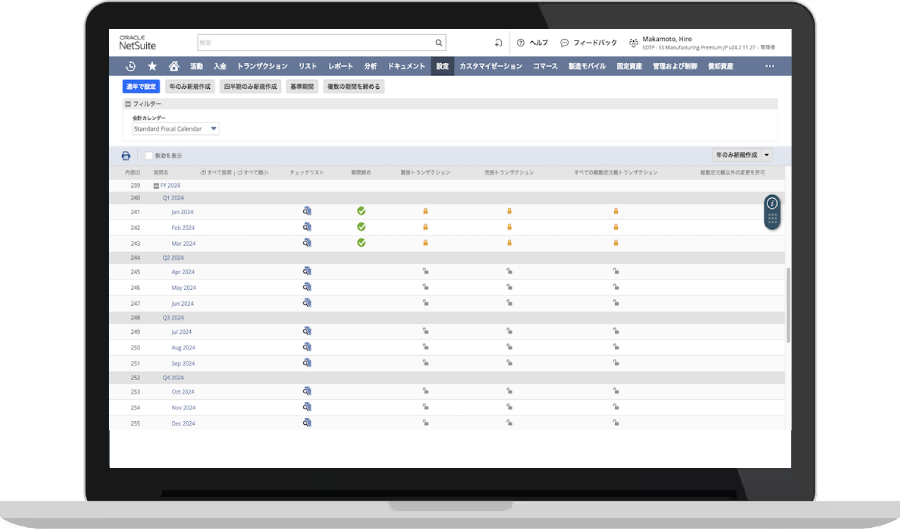Open the カスタマイゼーション menu
This screenshot has height=529, width=900.
pyautogui.click(x=491, y=66)
